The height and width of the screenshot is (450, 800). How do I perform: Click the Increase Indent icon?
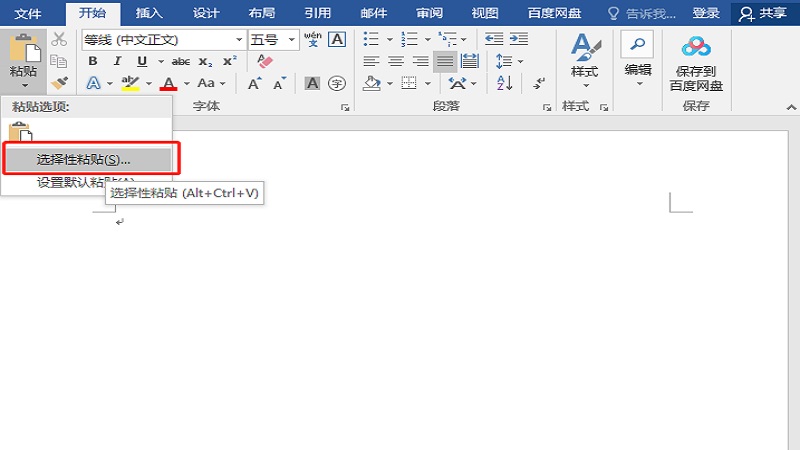coord(518,39)
